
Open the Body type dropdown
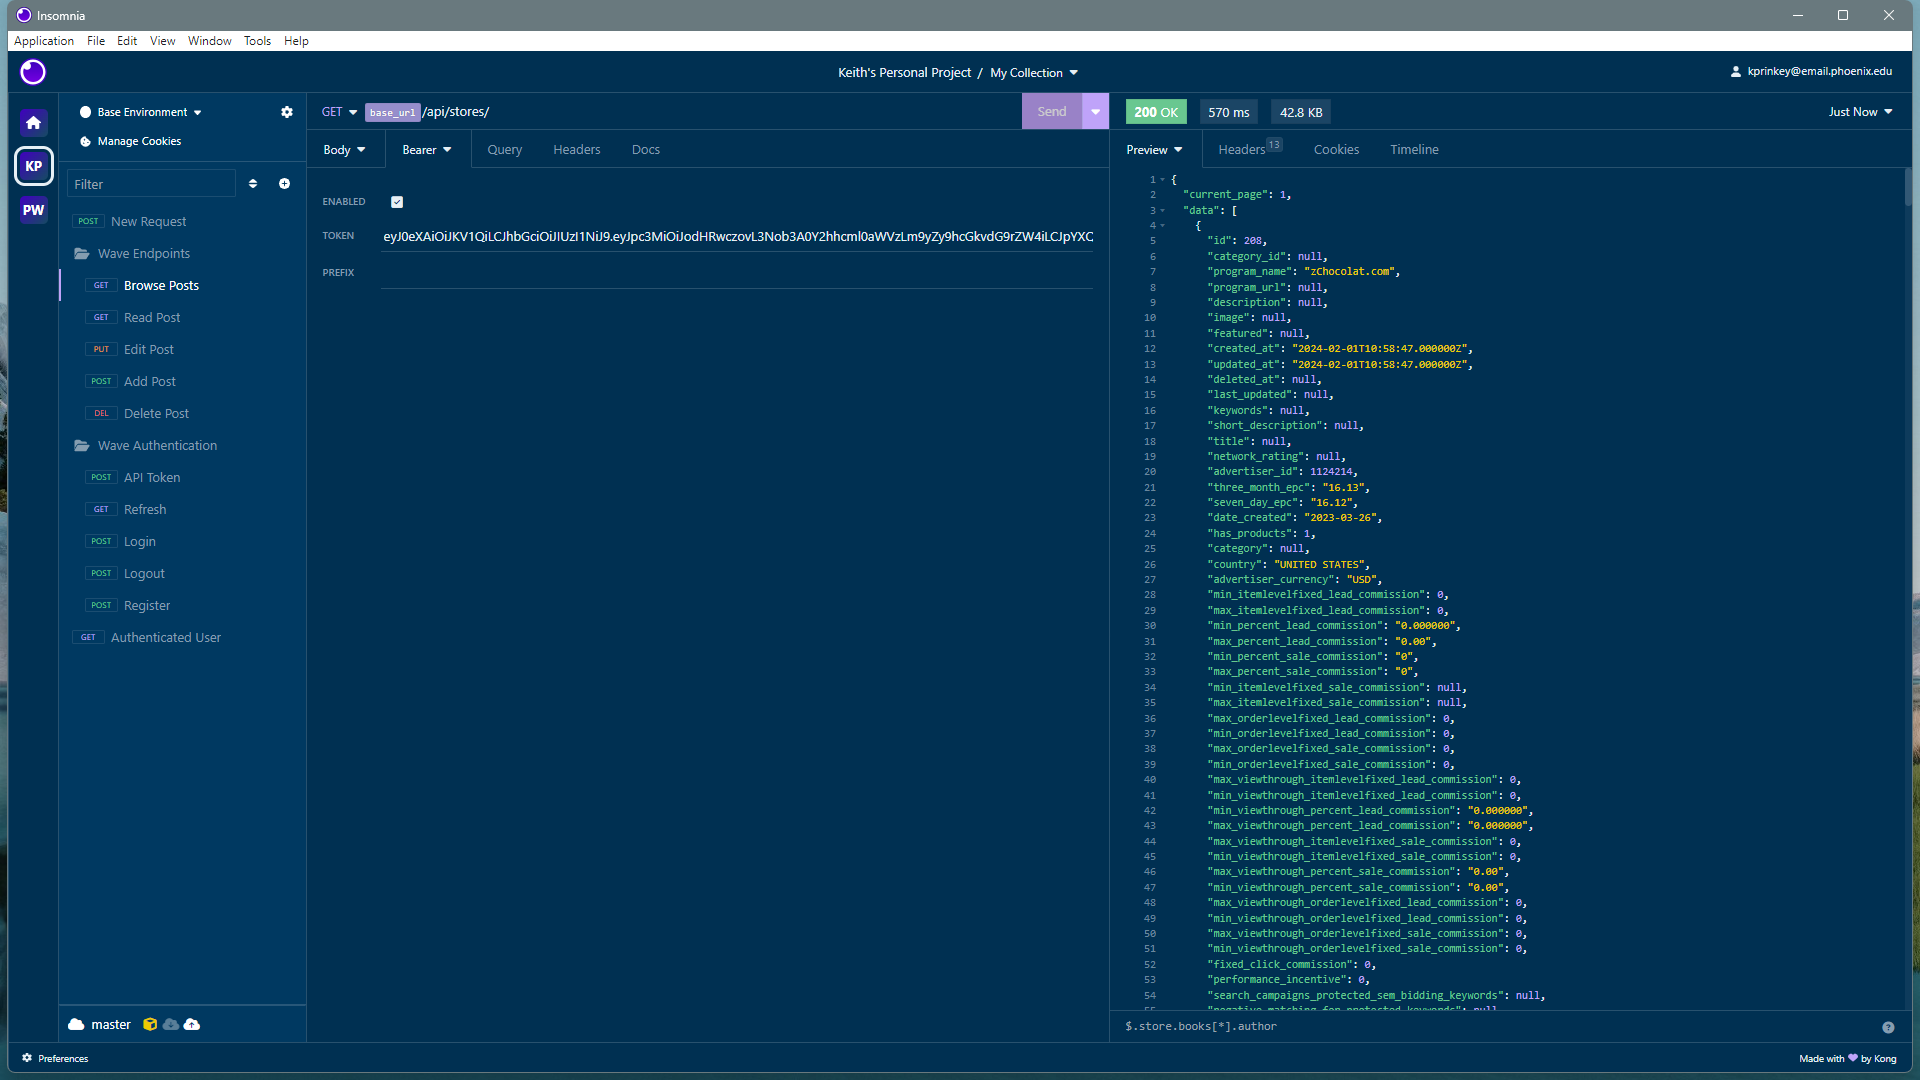click(x=344, y=150)
